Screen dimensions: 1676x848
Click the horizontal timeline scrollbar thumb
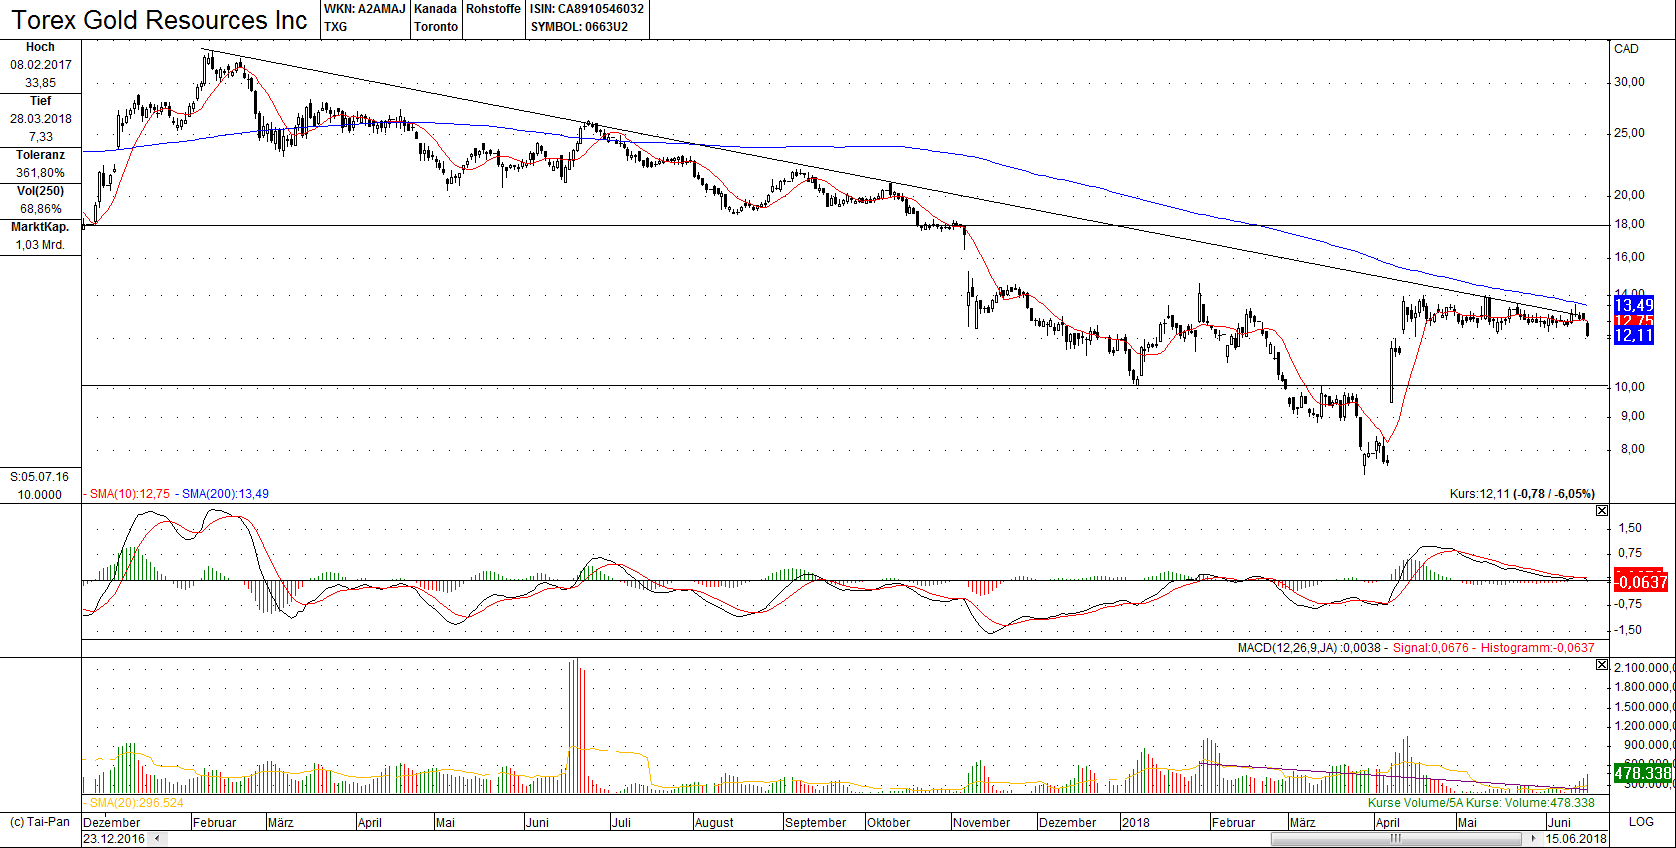1397,839
